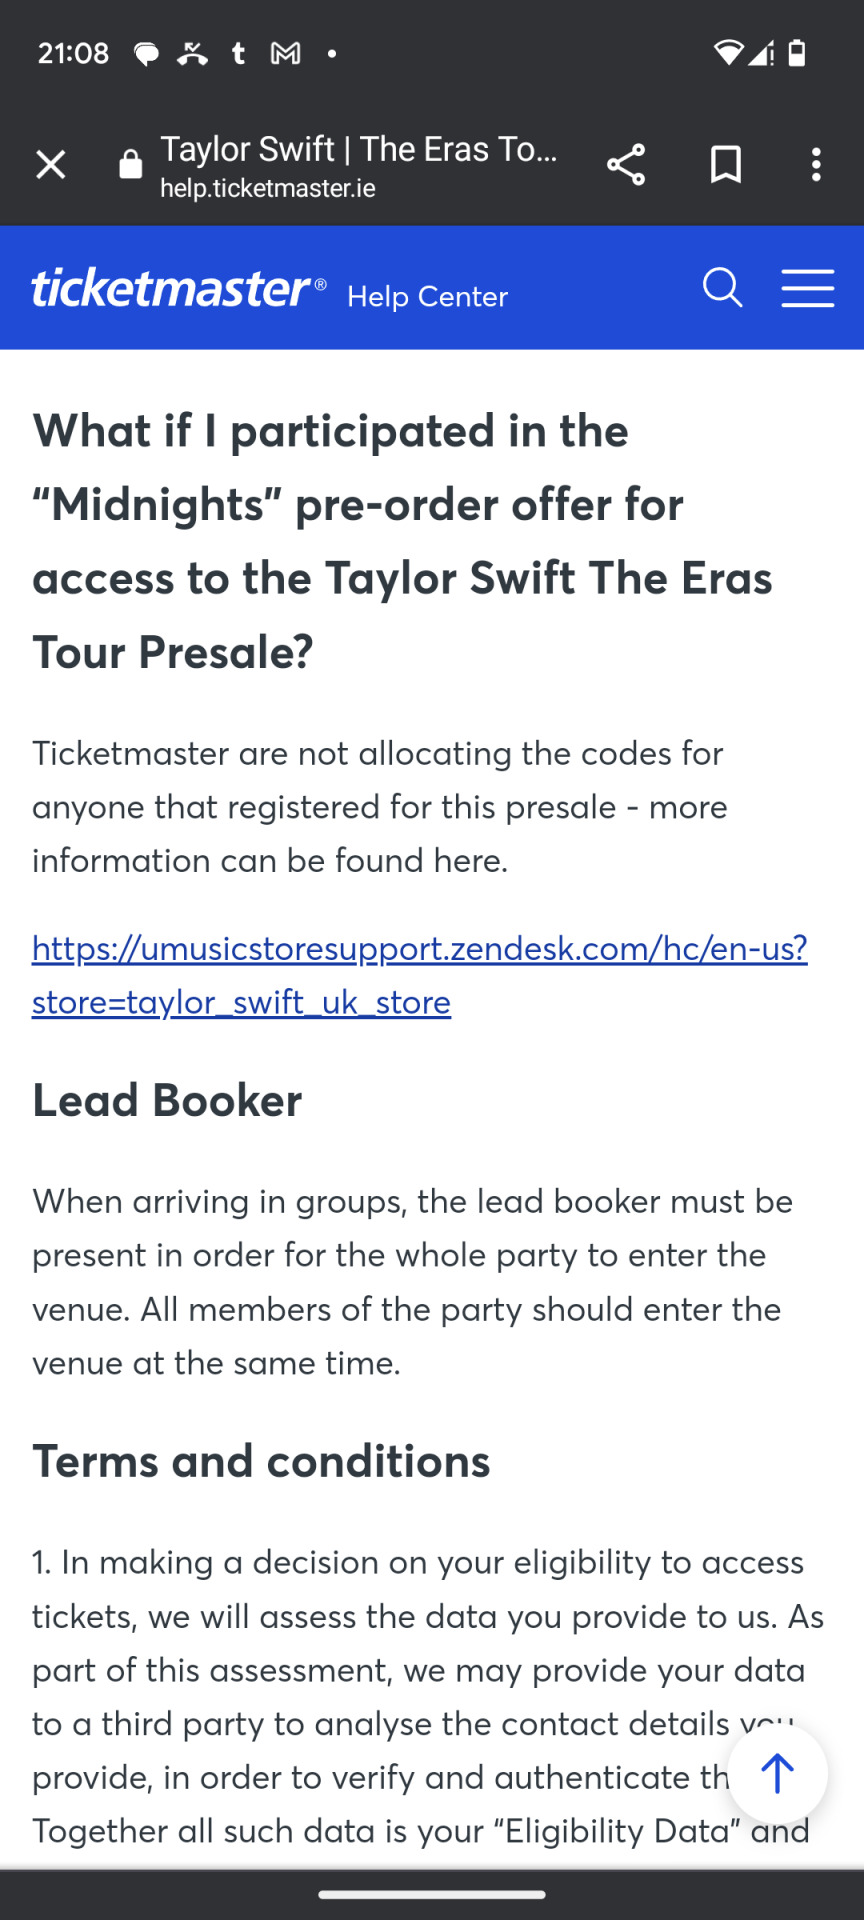Screen dimensions: 864x1920
Task: Tap the scroll-to-top arrow button
Action: [x=777, y=1773]
